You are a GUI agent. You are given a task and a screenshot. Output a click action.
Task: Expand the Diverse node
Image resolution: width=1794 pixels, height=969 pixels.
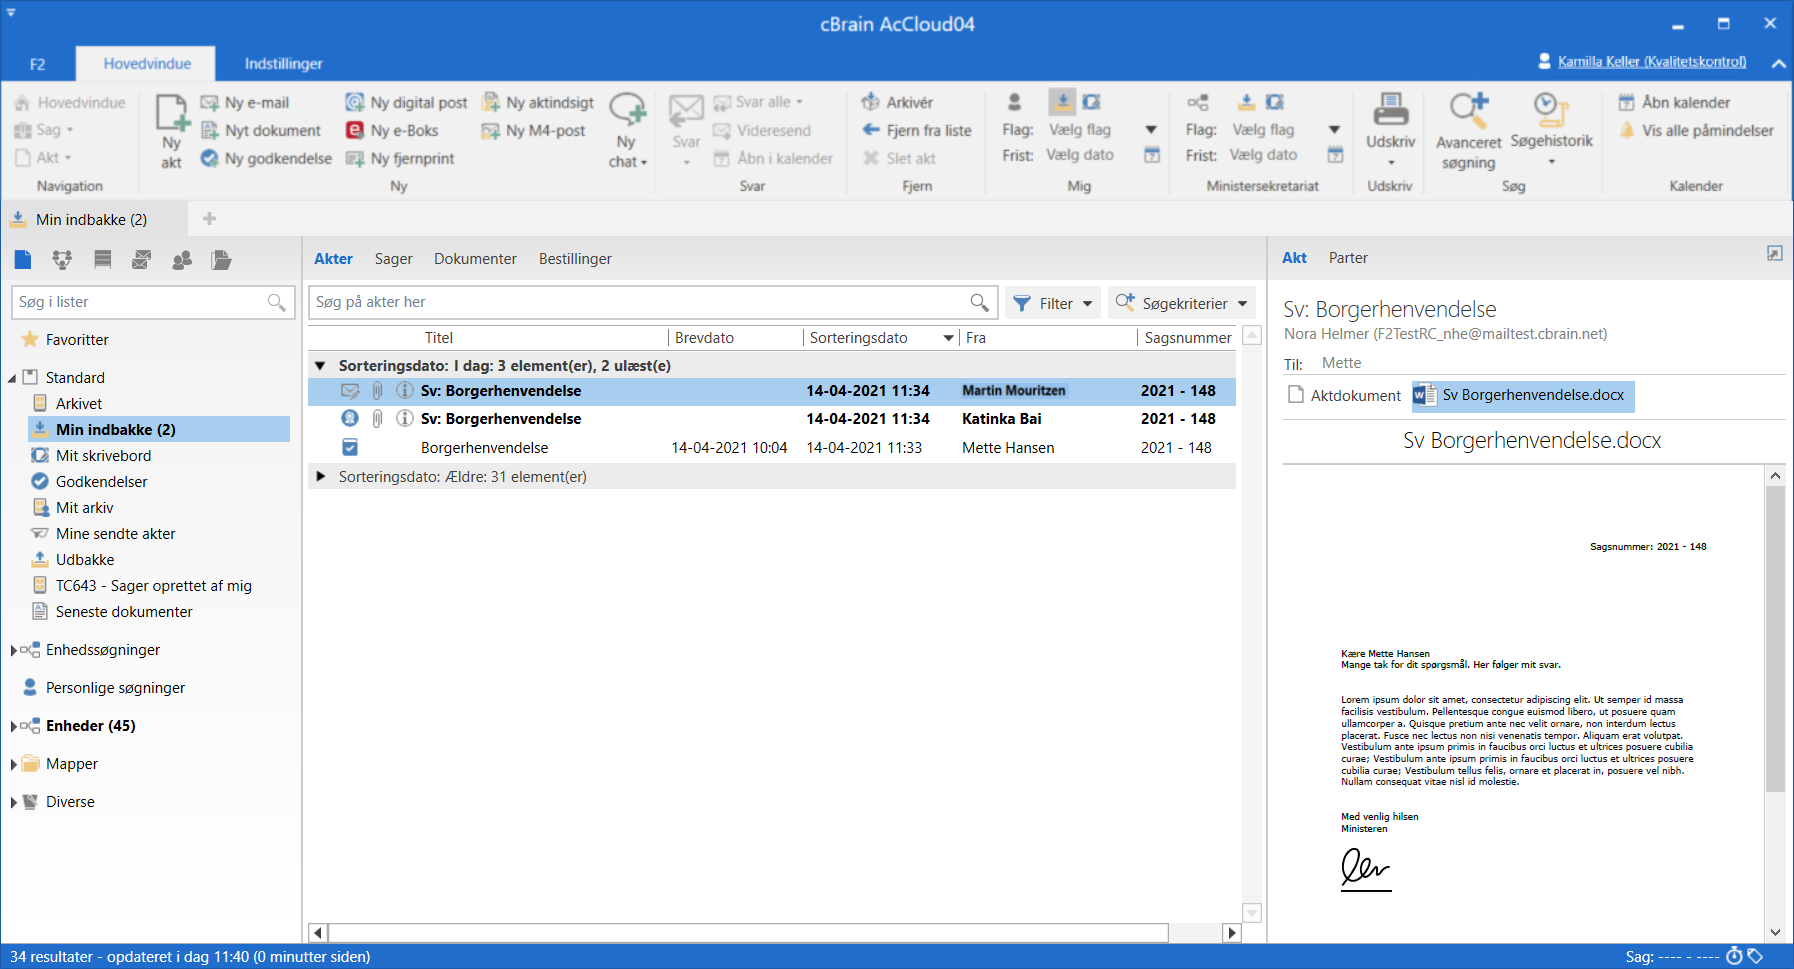coord(12,802)
